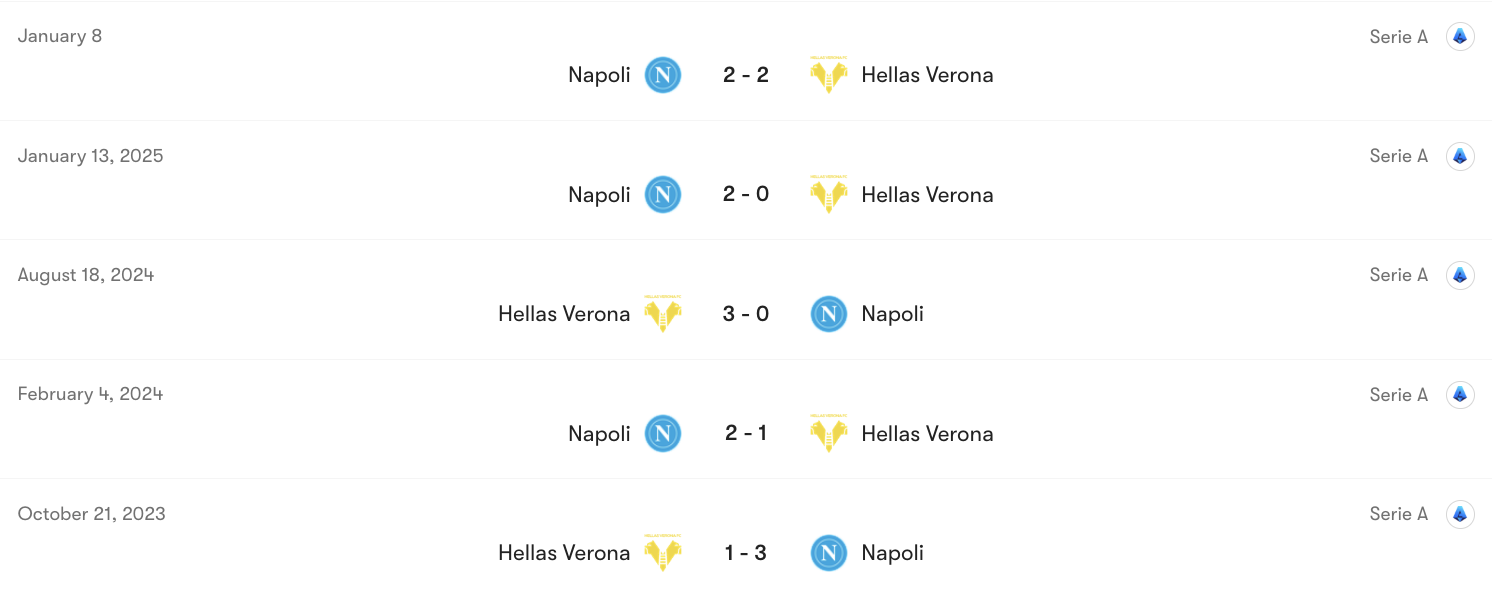Open the Serie A icon on the October 21 row

point(1460,514)
